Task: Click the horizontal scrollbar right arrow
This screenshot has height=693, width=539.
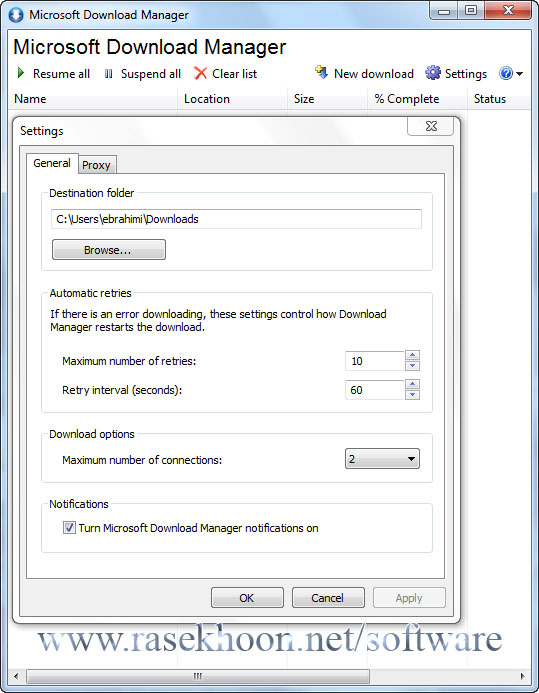Action: coord(523,676)
